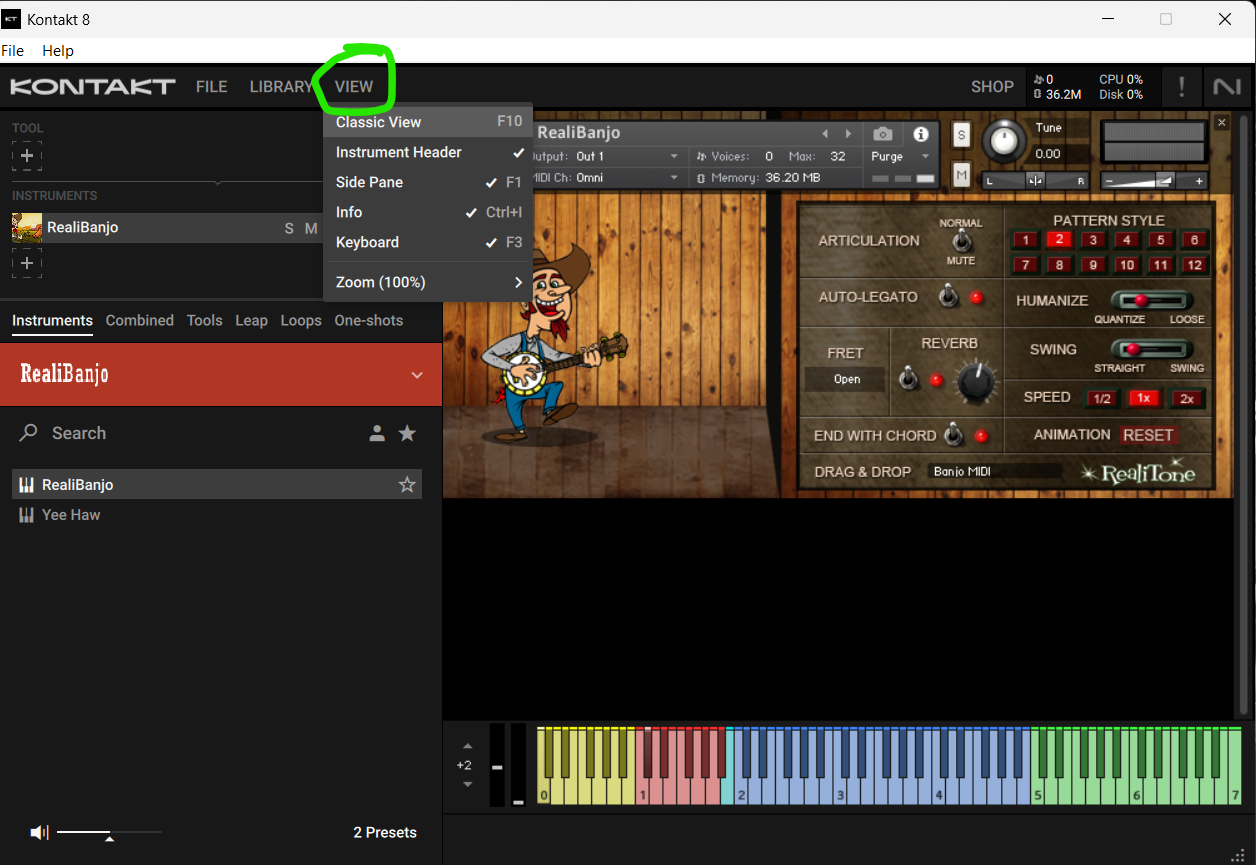Toggle Side Pane in View menu

tap(428, 182)
